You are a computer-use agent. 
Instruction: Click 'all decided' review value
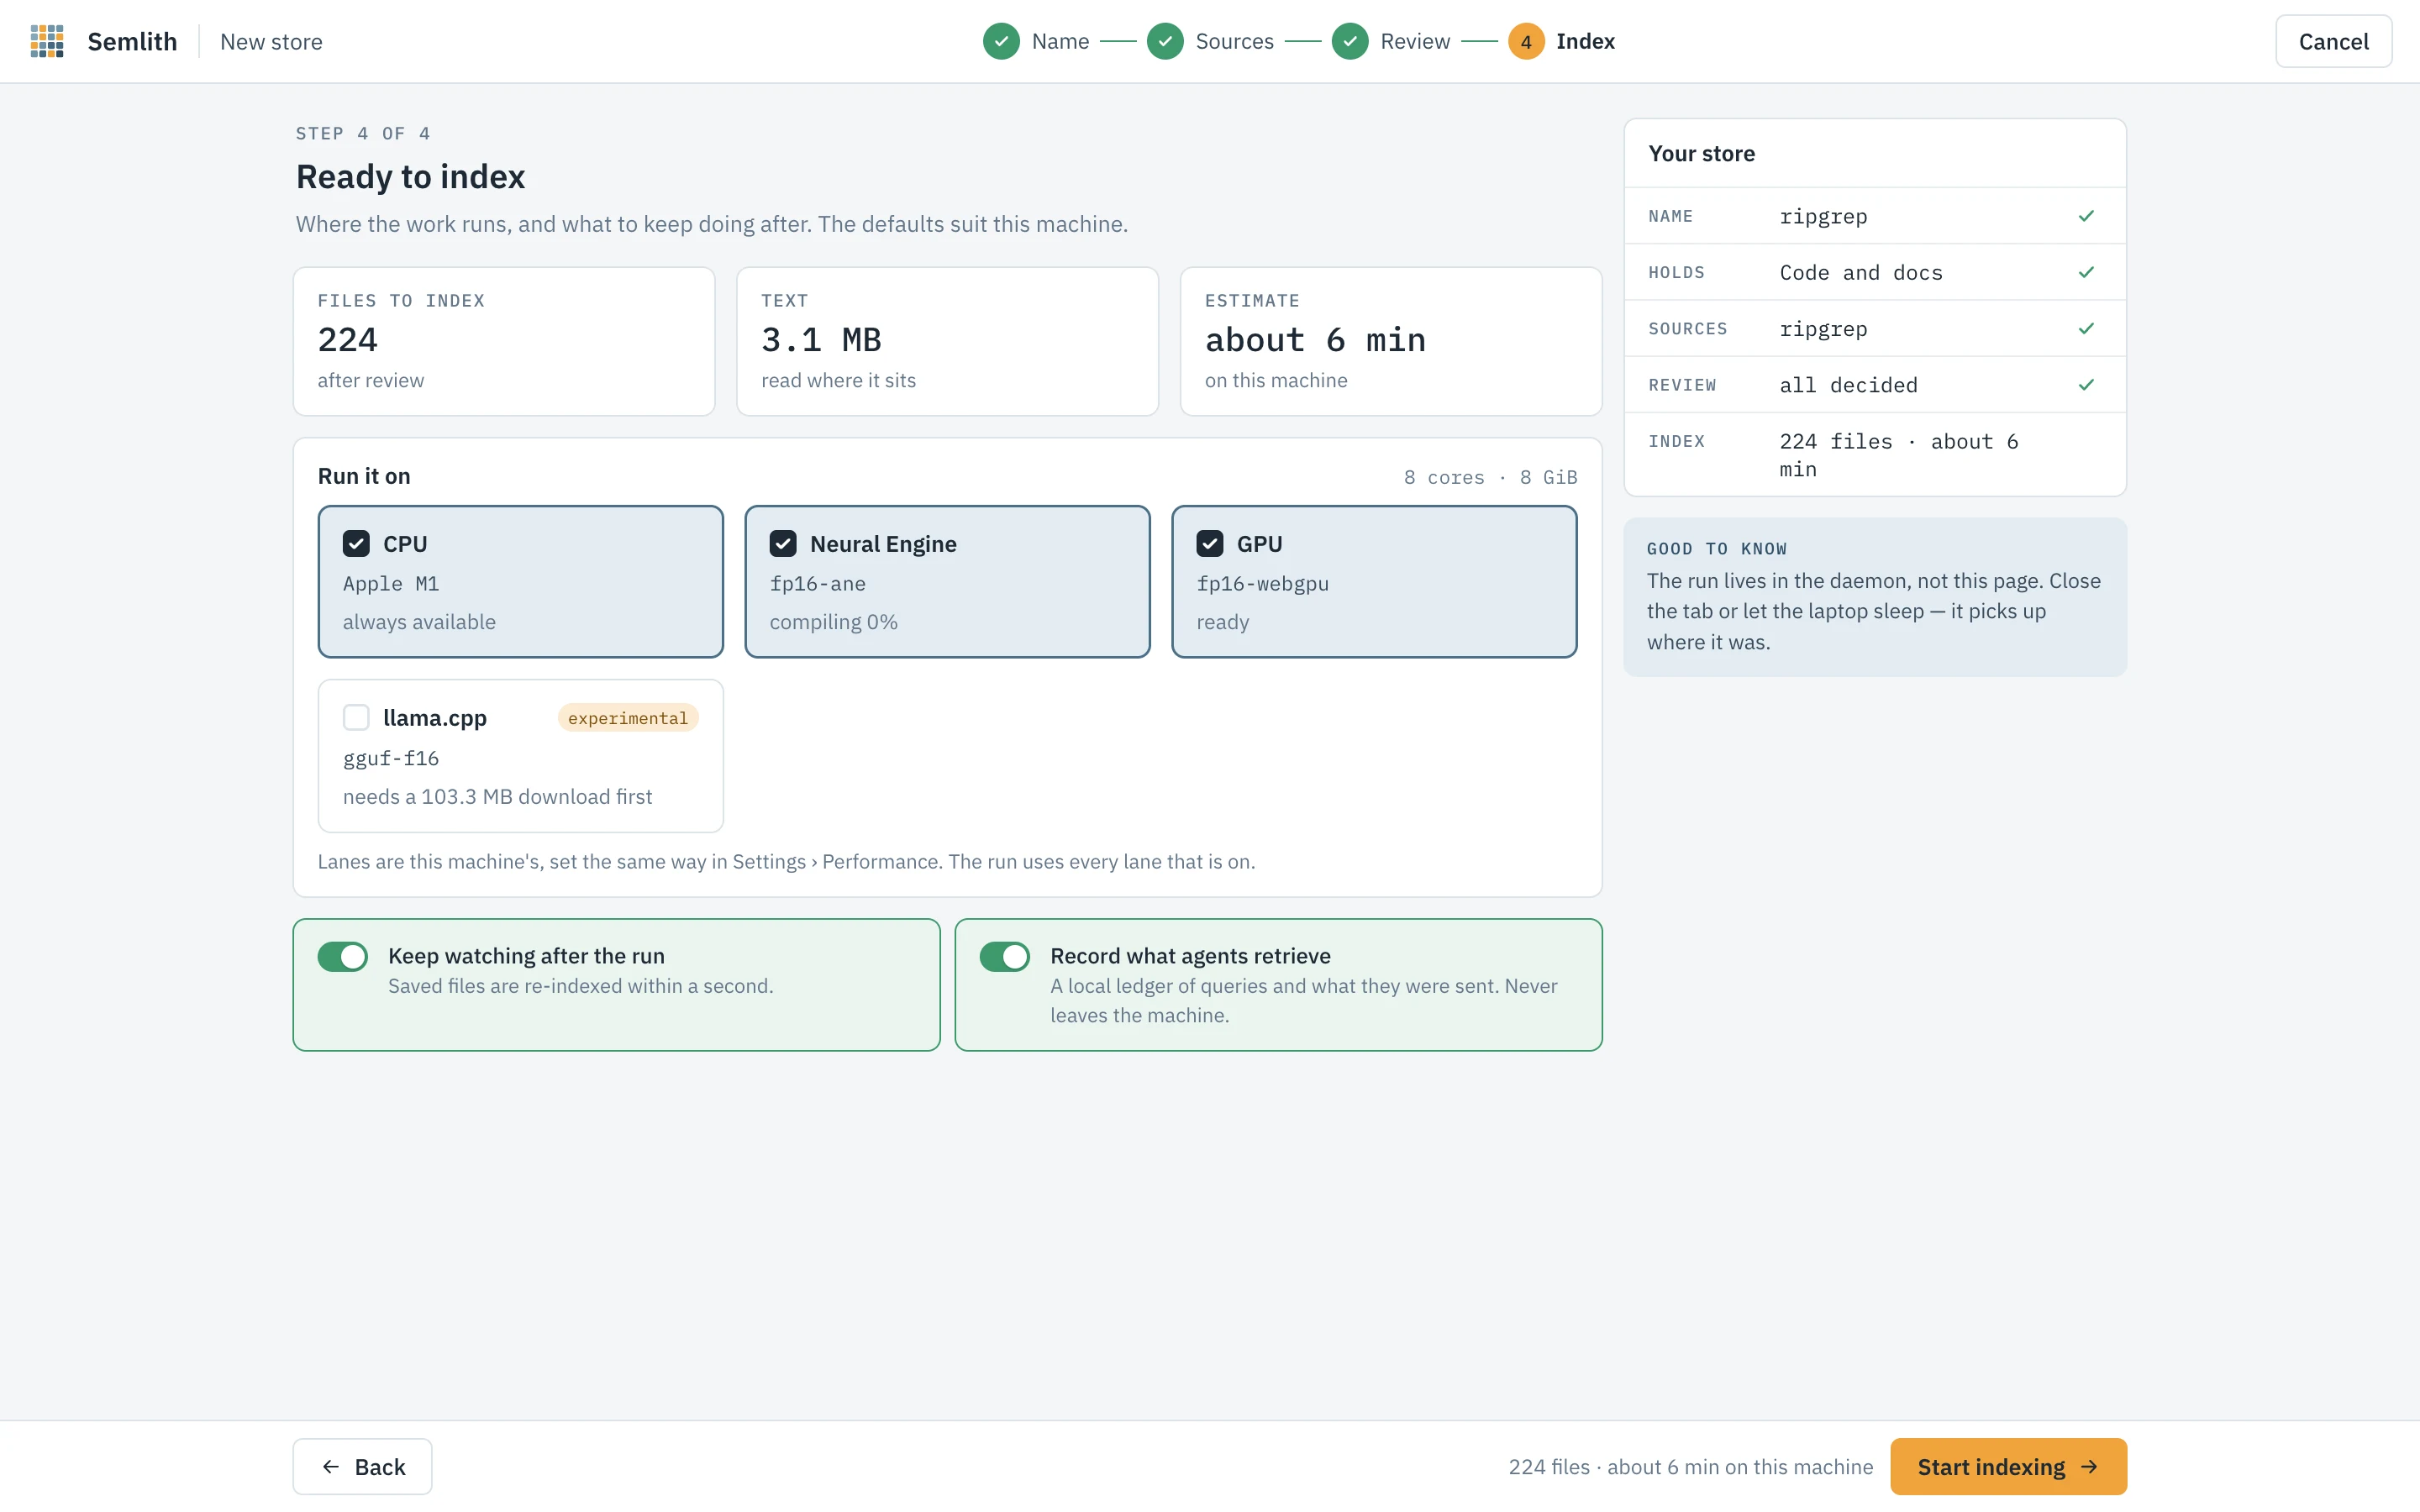pyautogui.click(x=1848, y=385)
